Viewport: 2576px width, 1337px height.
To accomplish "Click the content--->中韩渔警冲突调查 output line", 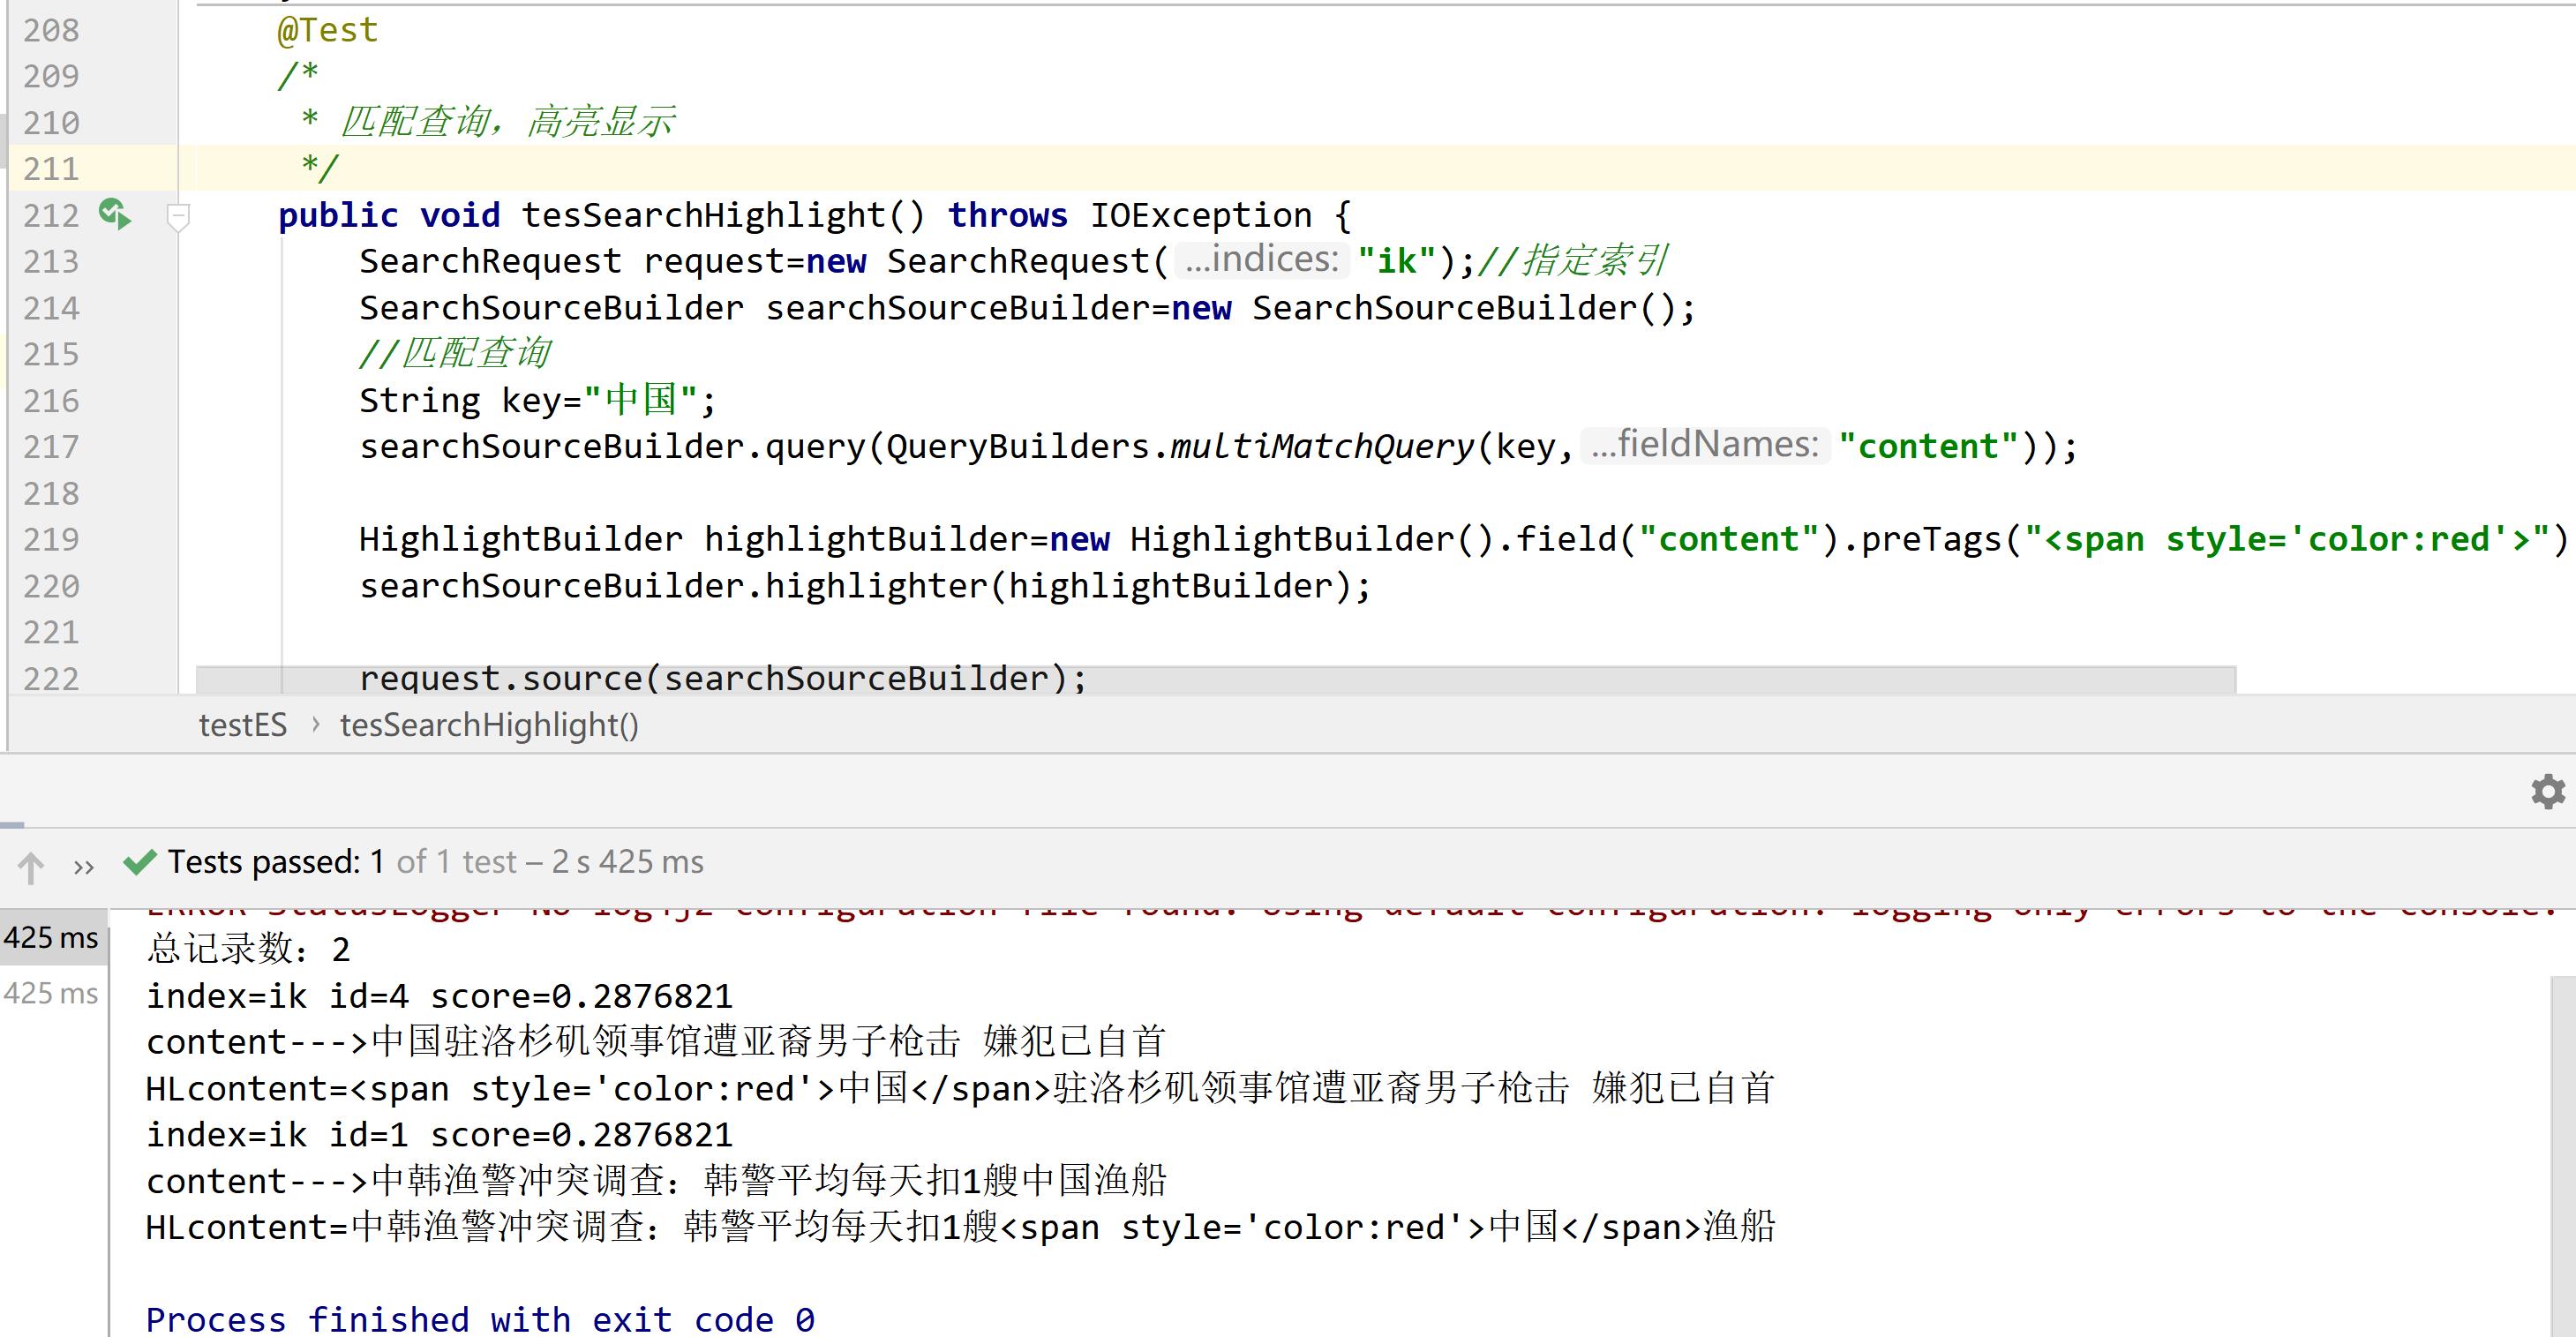I will click(x=656, y=1181).
